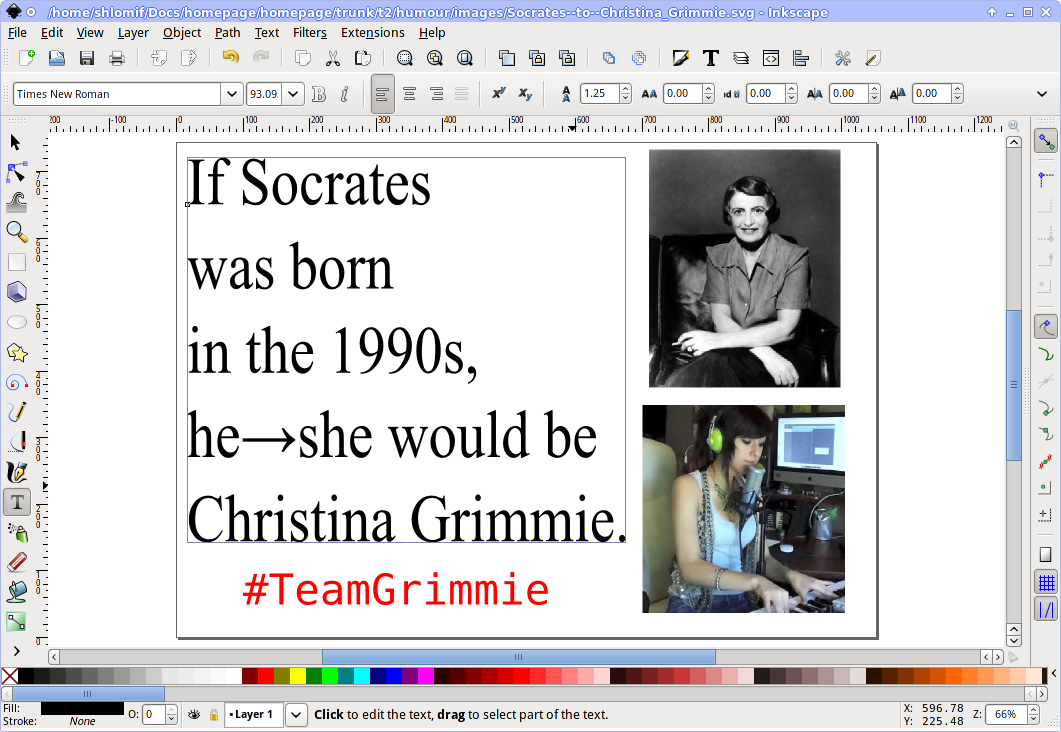Select the Calligraphy tool
Image resolution: width=1061 pixels, height=732 pixels.
16,472
